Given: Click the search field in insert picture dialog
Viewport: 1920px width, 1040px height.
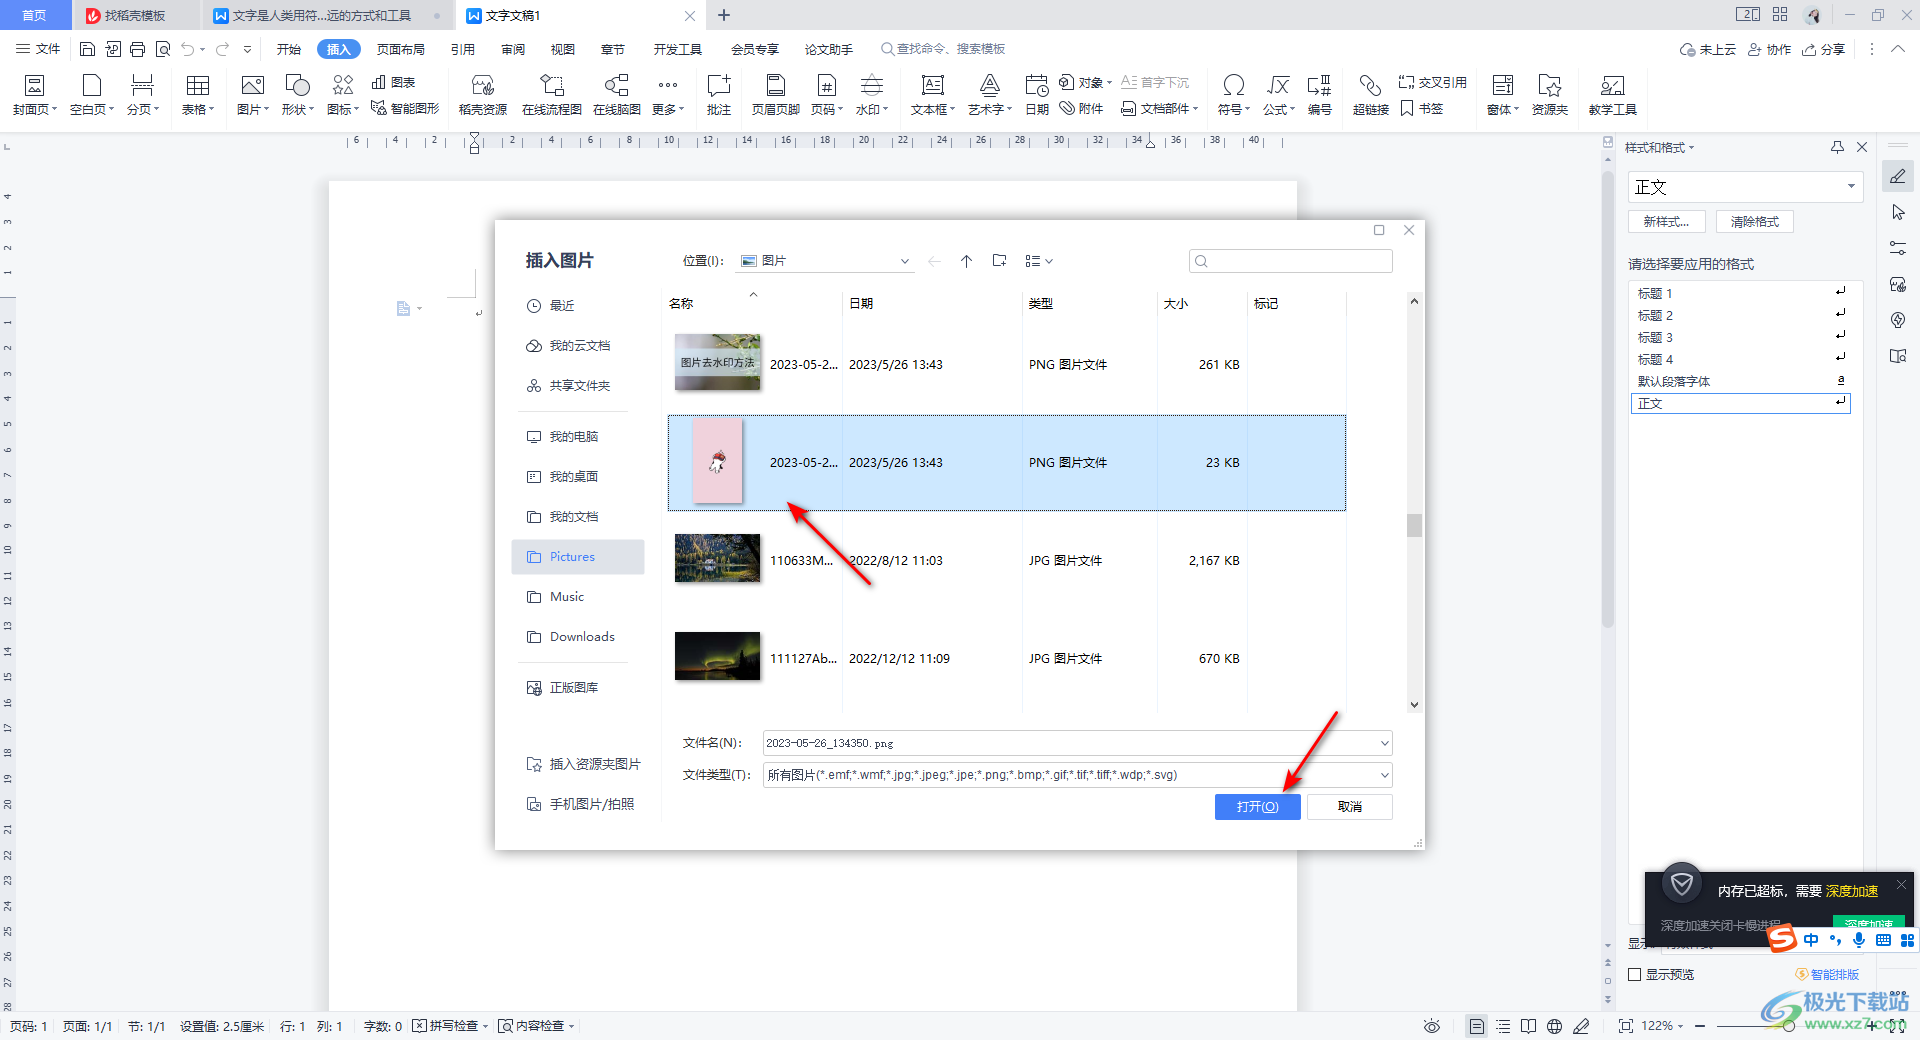Looking at the screenshot, I should (1290, 261).
